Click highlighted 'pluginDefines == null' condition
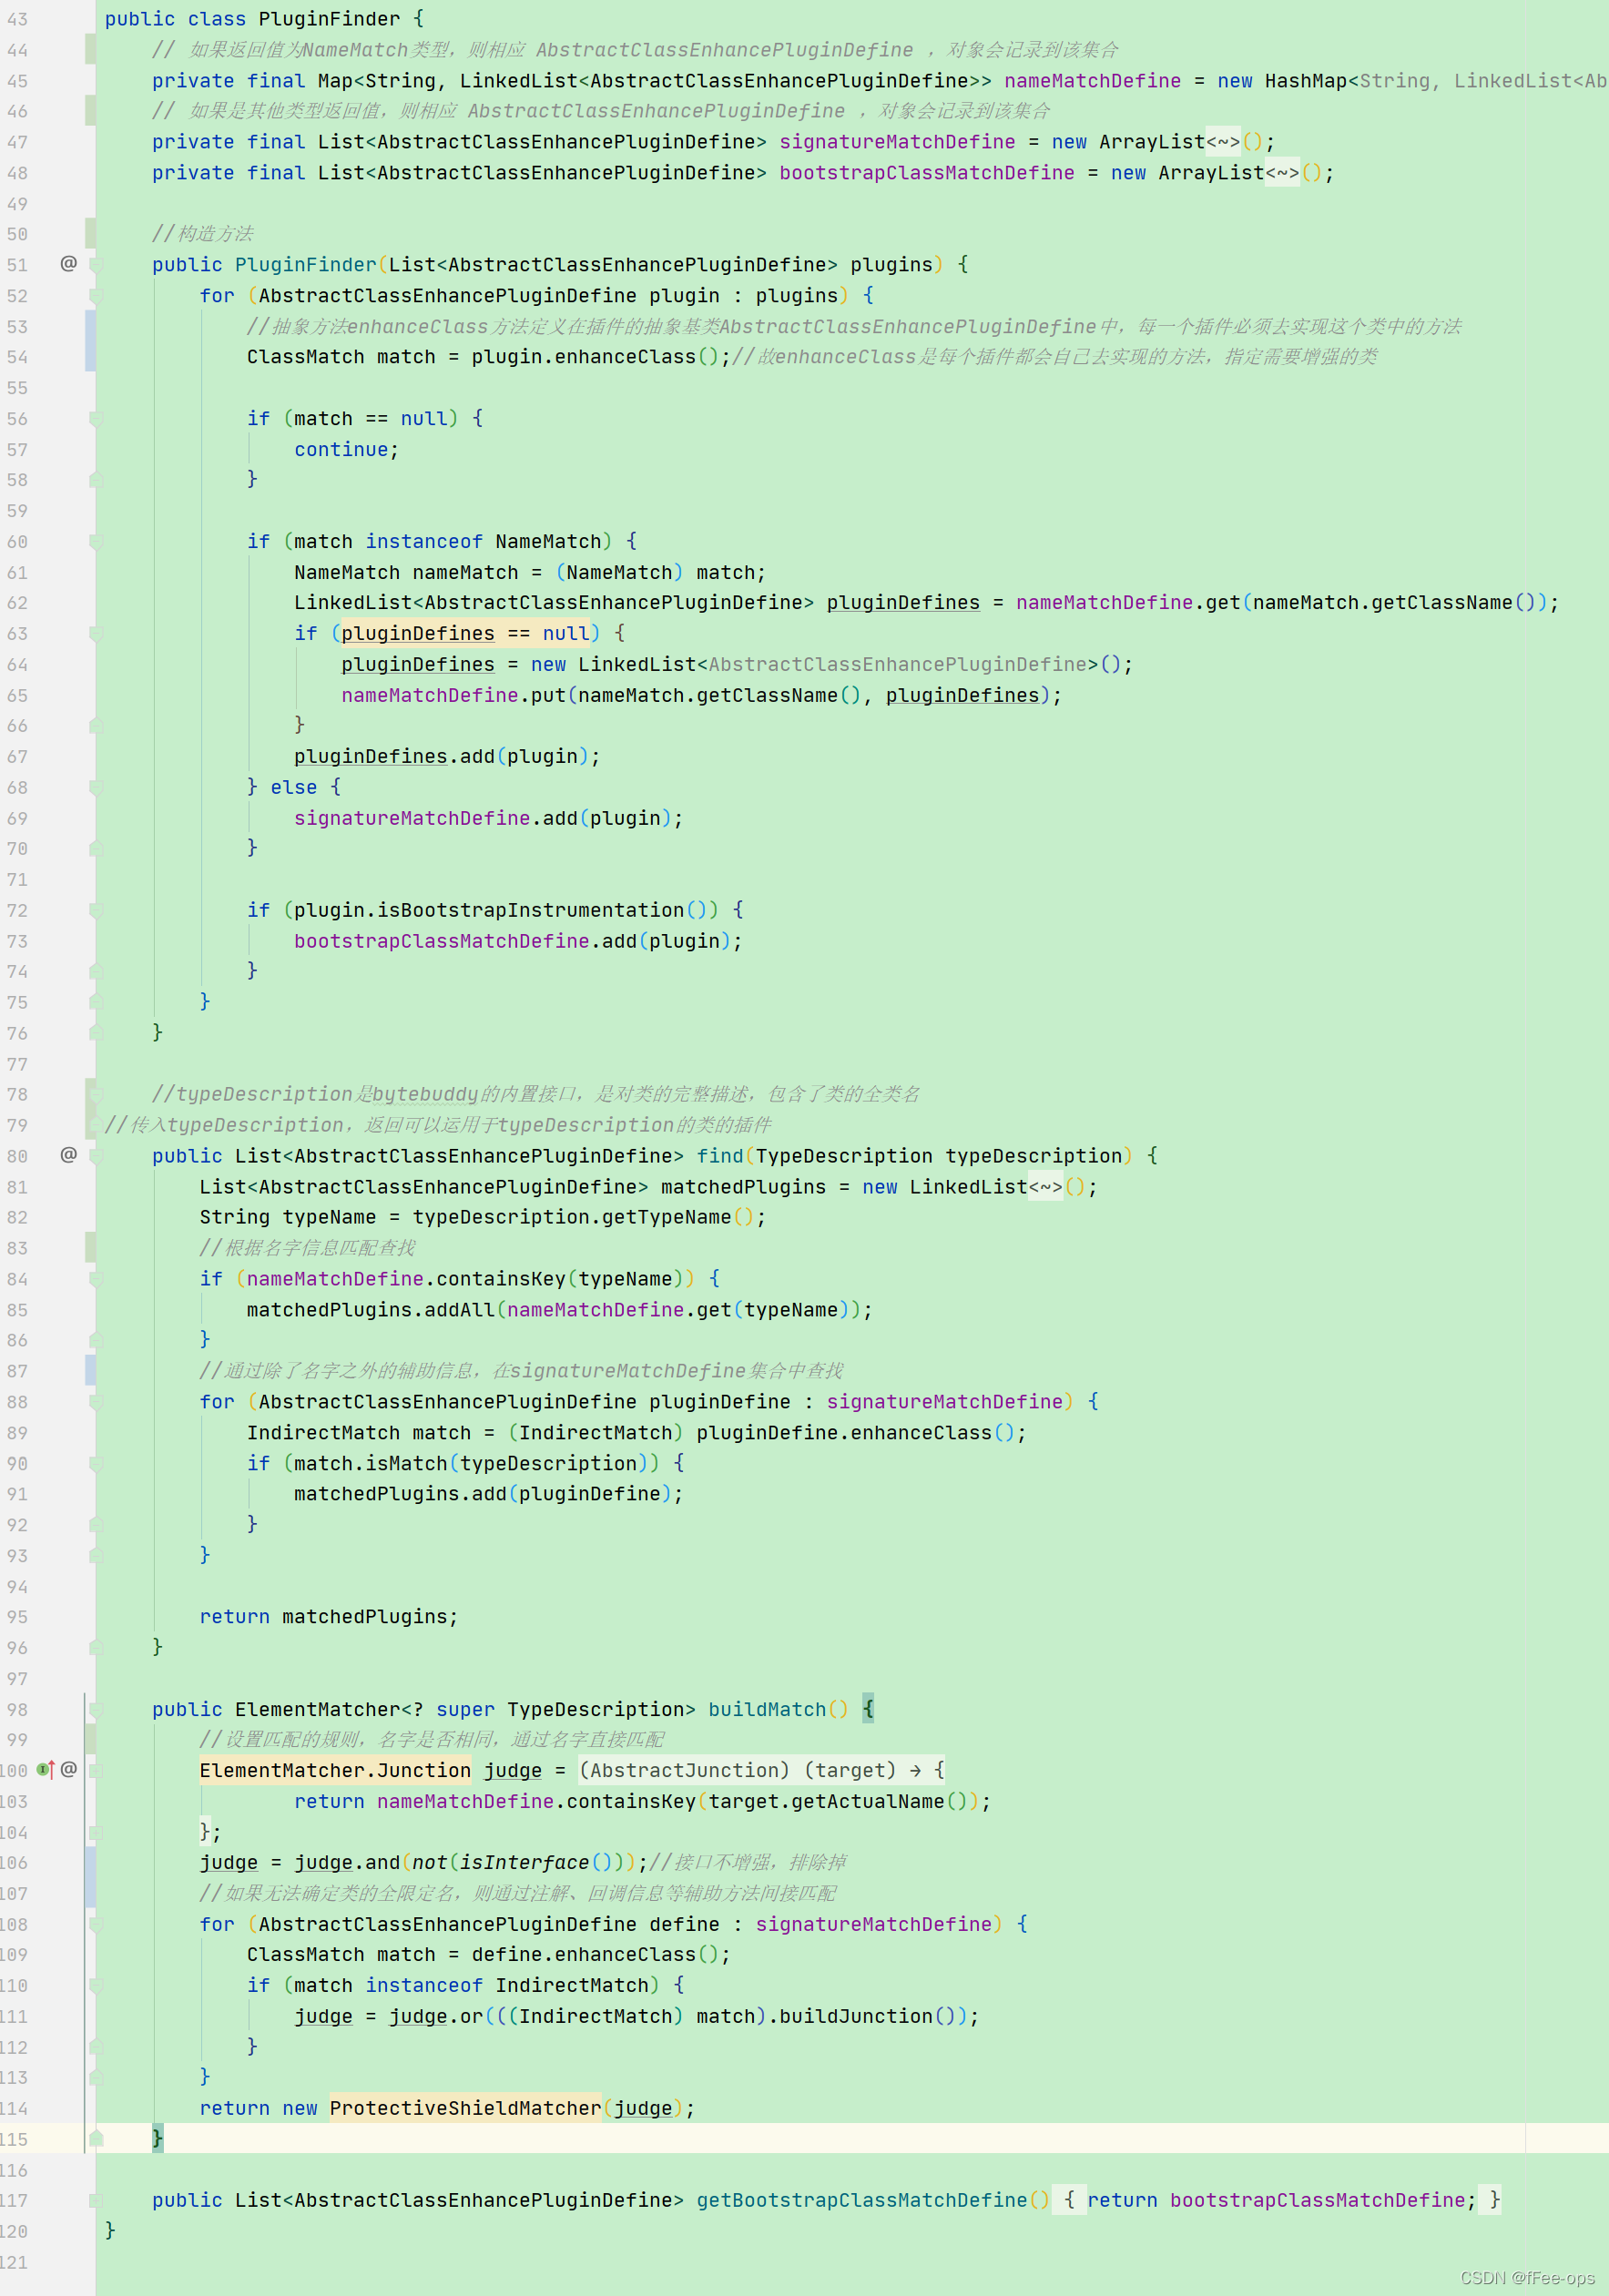1609x2296 pixels. coord(465,633)
